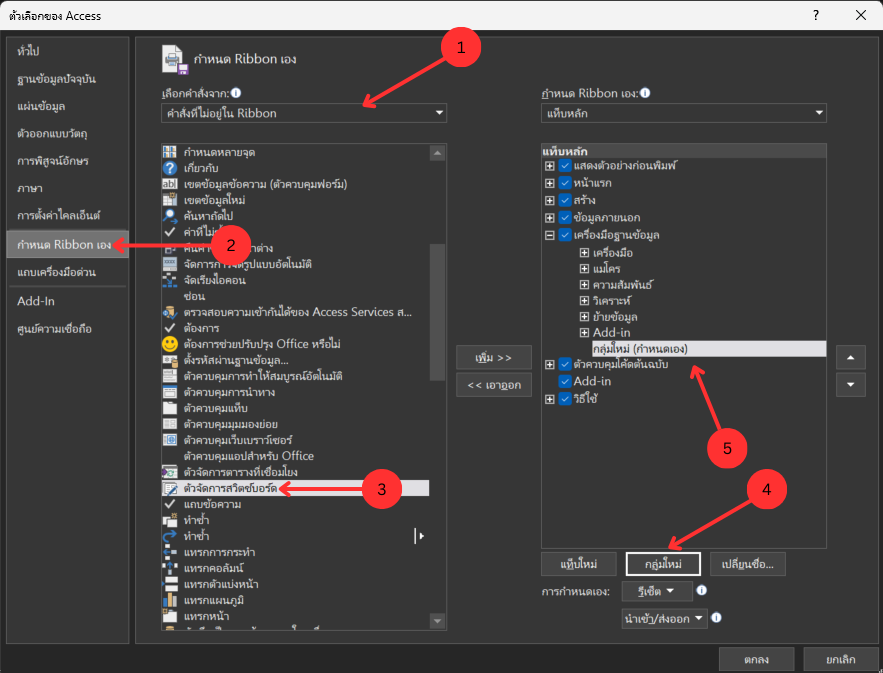The height and width of the screenshot is (673, 883).
Task: Click the กลุ่มใหม่ button
Action: point(663,564)
